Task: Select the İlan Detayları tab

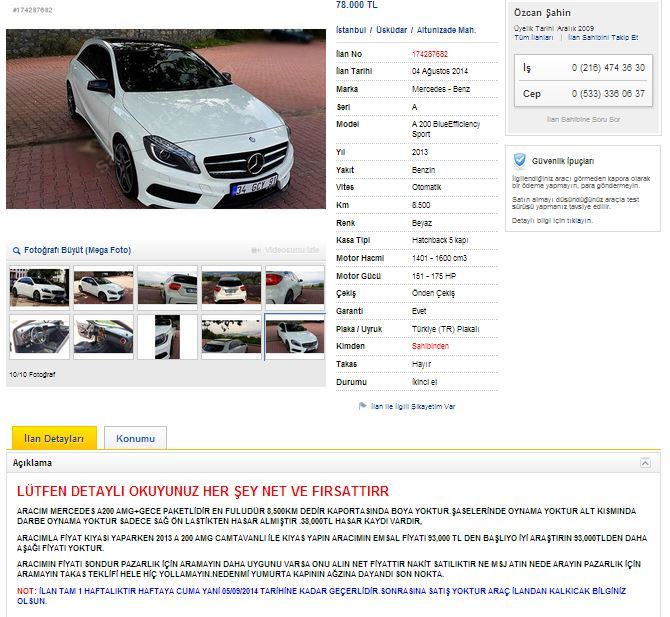Action: coord(54,438)
